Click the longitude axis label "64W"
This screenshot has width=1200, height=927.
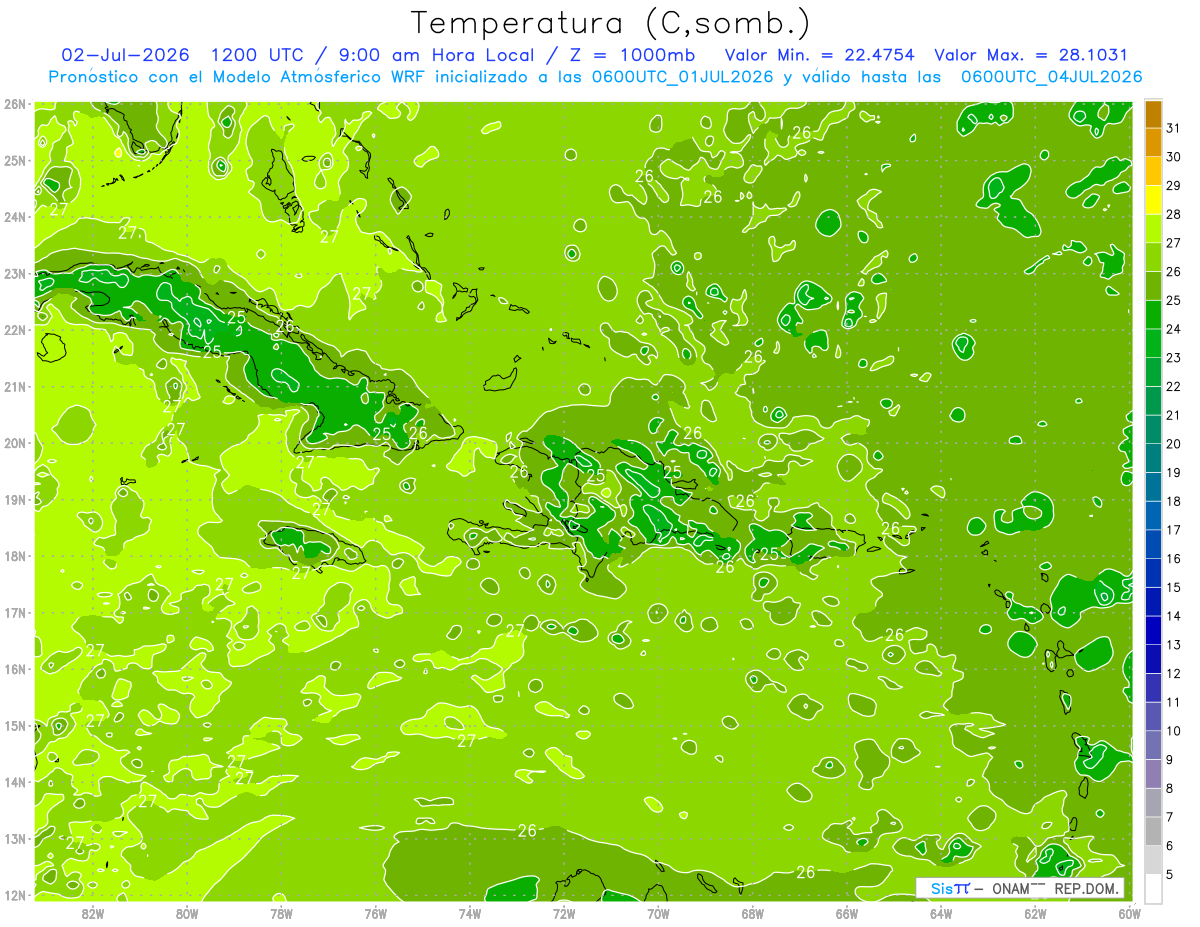(941, 914)
